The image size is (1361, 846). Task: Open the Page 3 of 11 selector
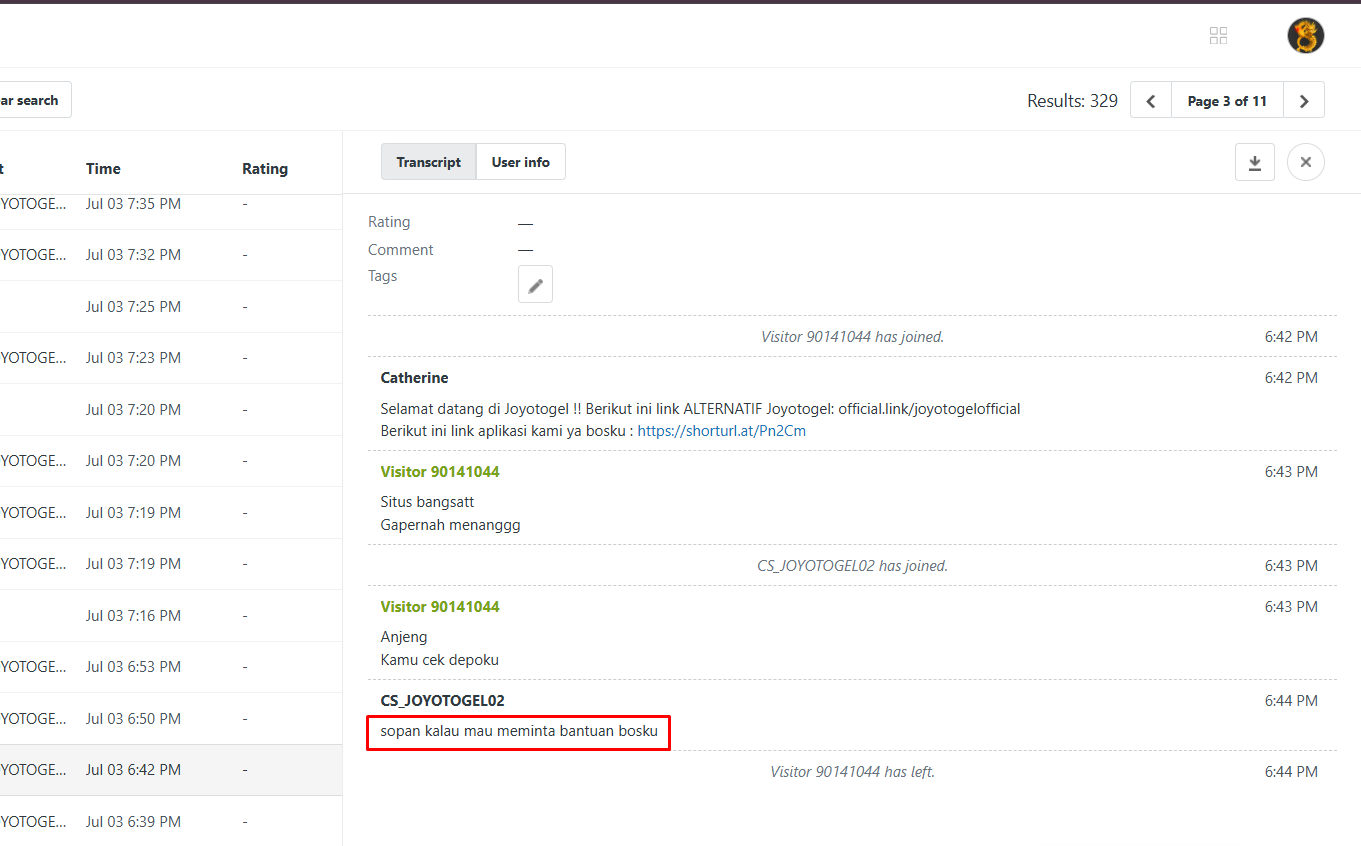tap(1227, 101)
